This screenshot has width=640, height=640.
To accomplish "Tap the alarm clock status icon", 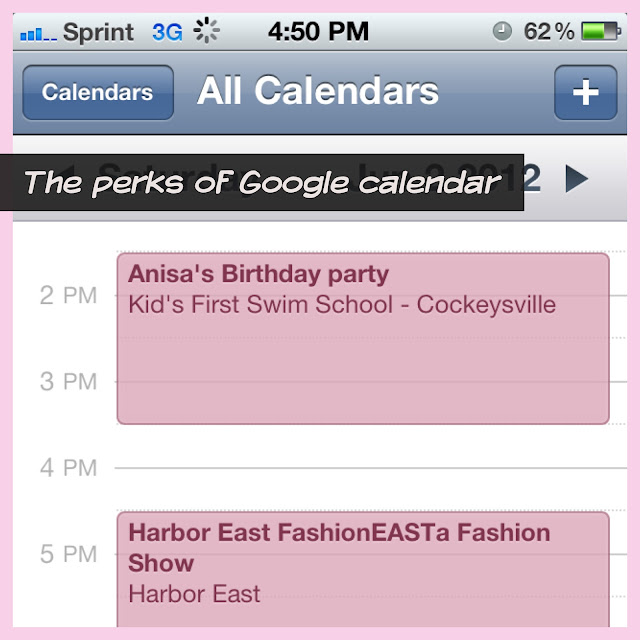I will (x=502, y=32).
